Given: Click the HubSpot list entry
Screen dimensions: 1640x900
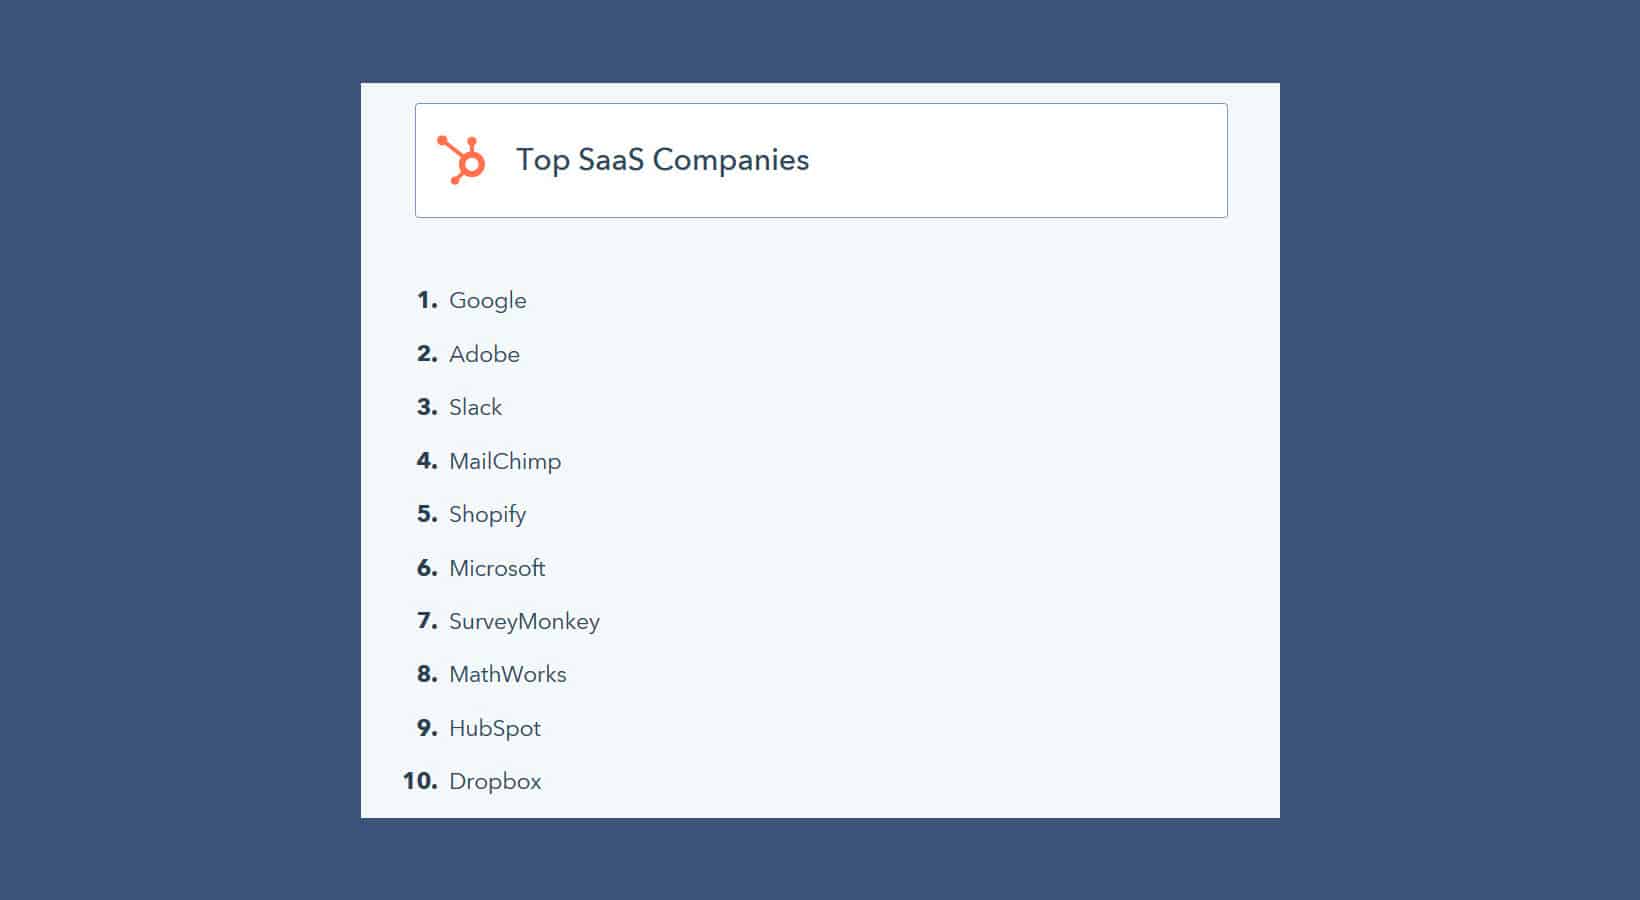Looking at the screenshot, I should (x=494, y=729).
